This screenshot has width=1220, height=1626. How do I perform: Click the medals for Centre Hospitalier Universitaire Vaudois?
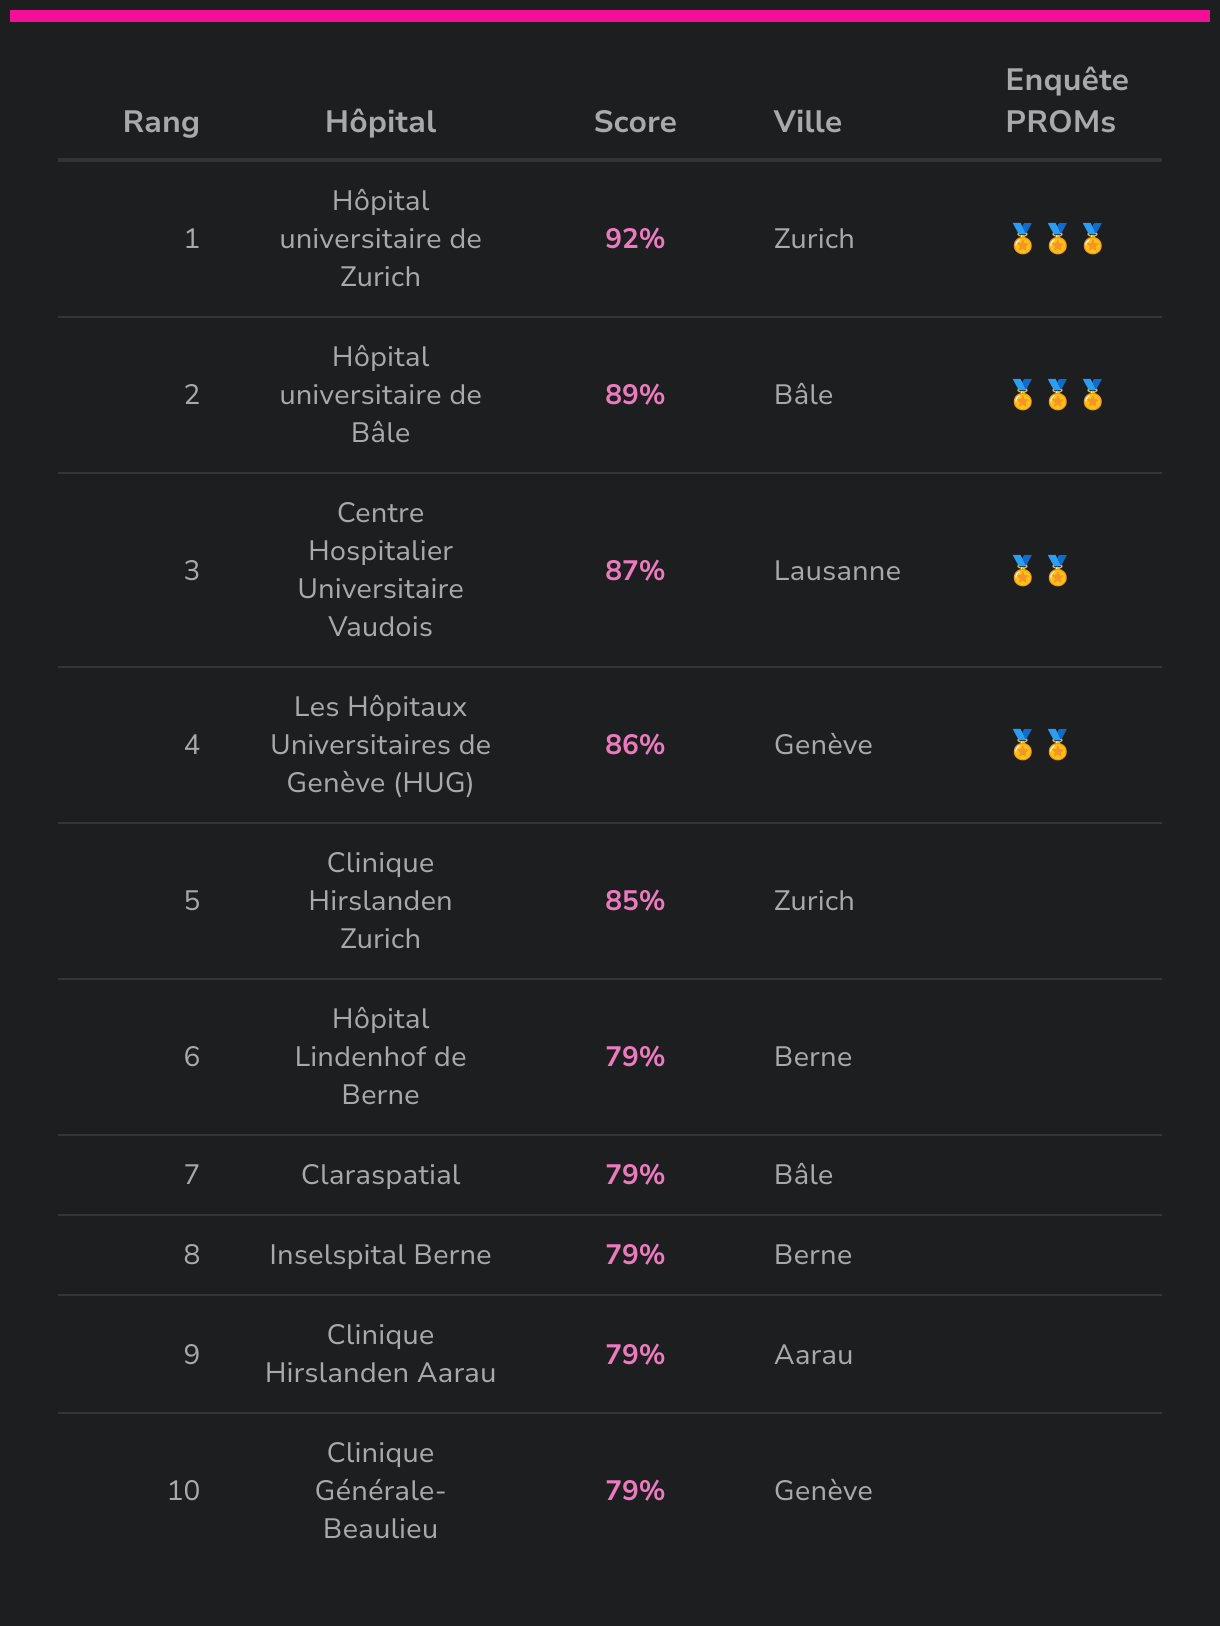tap(1040, 571)
